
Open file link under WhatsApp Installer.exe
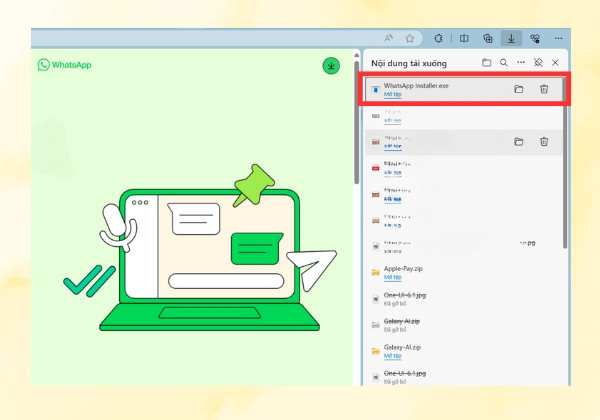click(393, 94)
